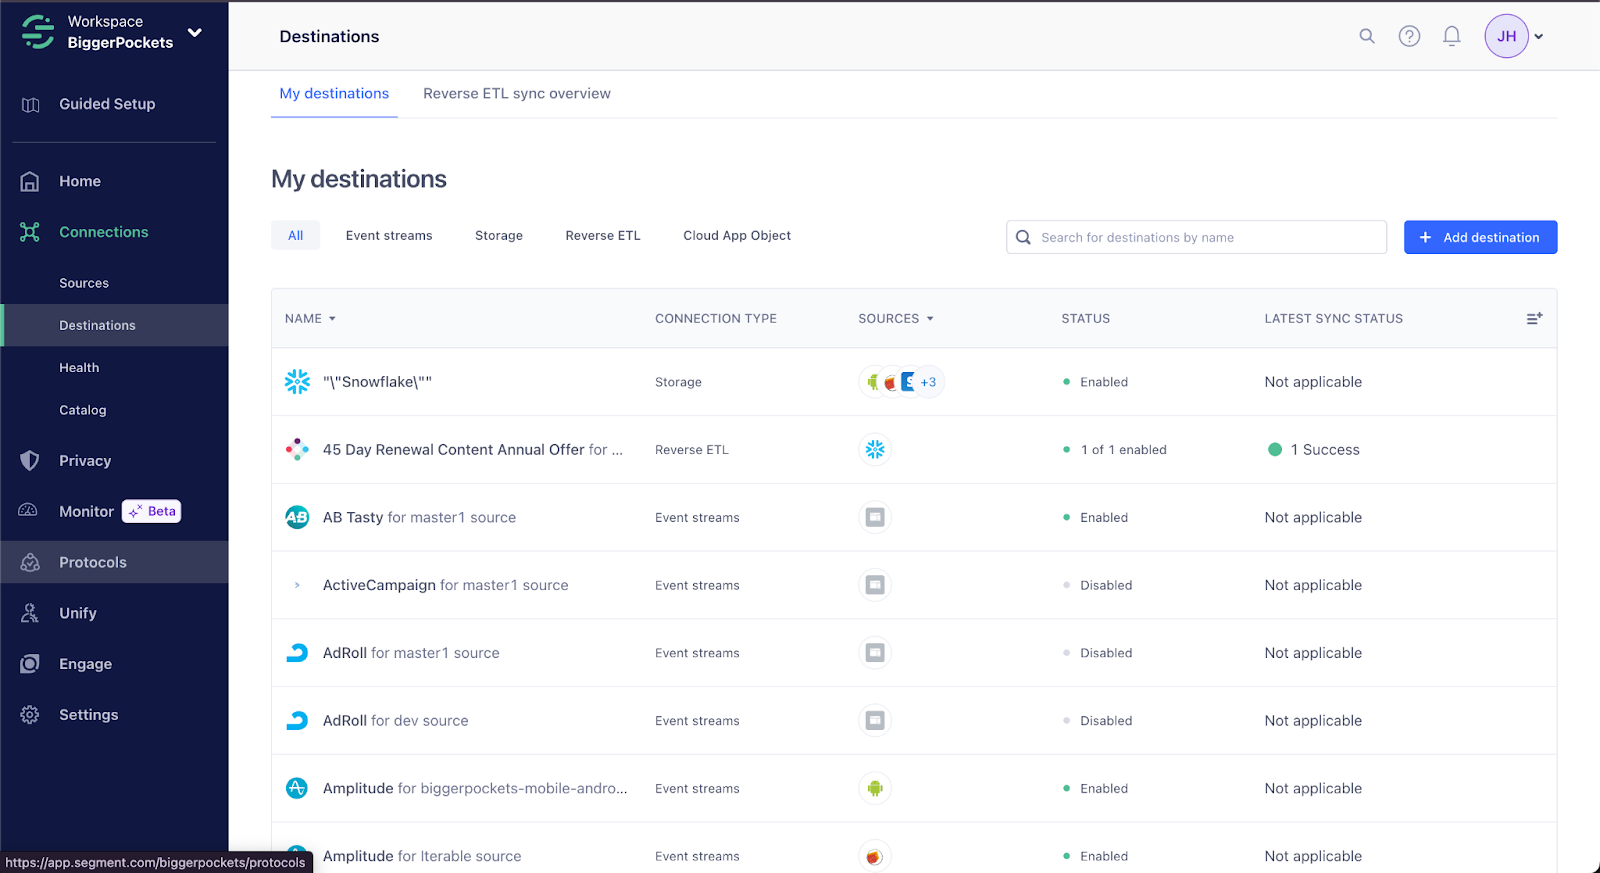Open the AdRoll for dev source destination
This screenshot has height=873, width=1600.
coord(395,721)
